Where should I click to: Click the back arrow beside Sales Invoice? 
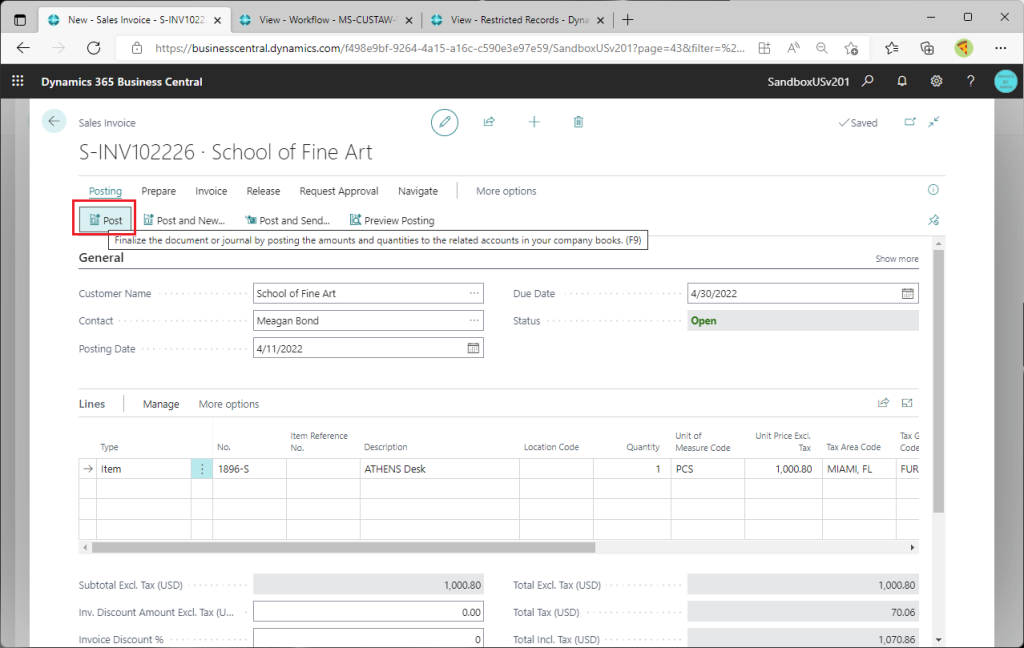(x=54, y=122)
